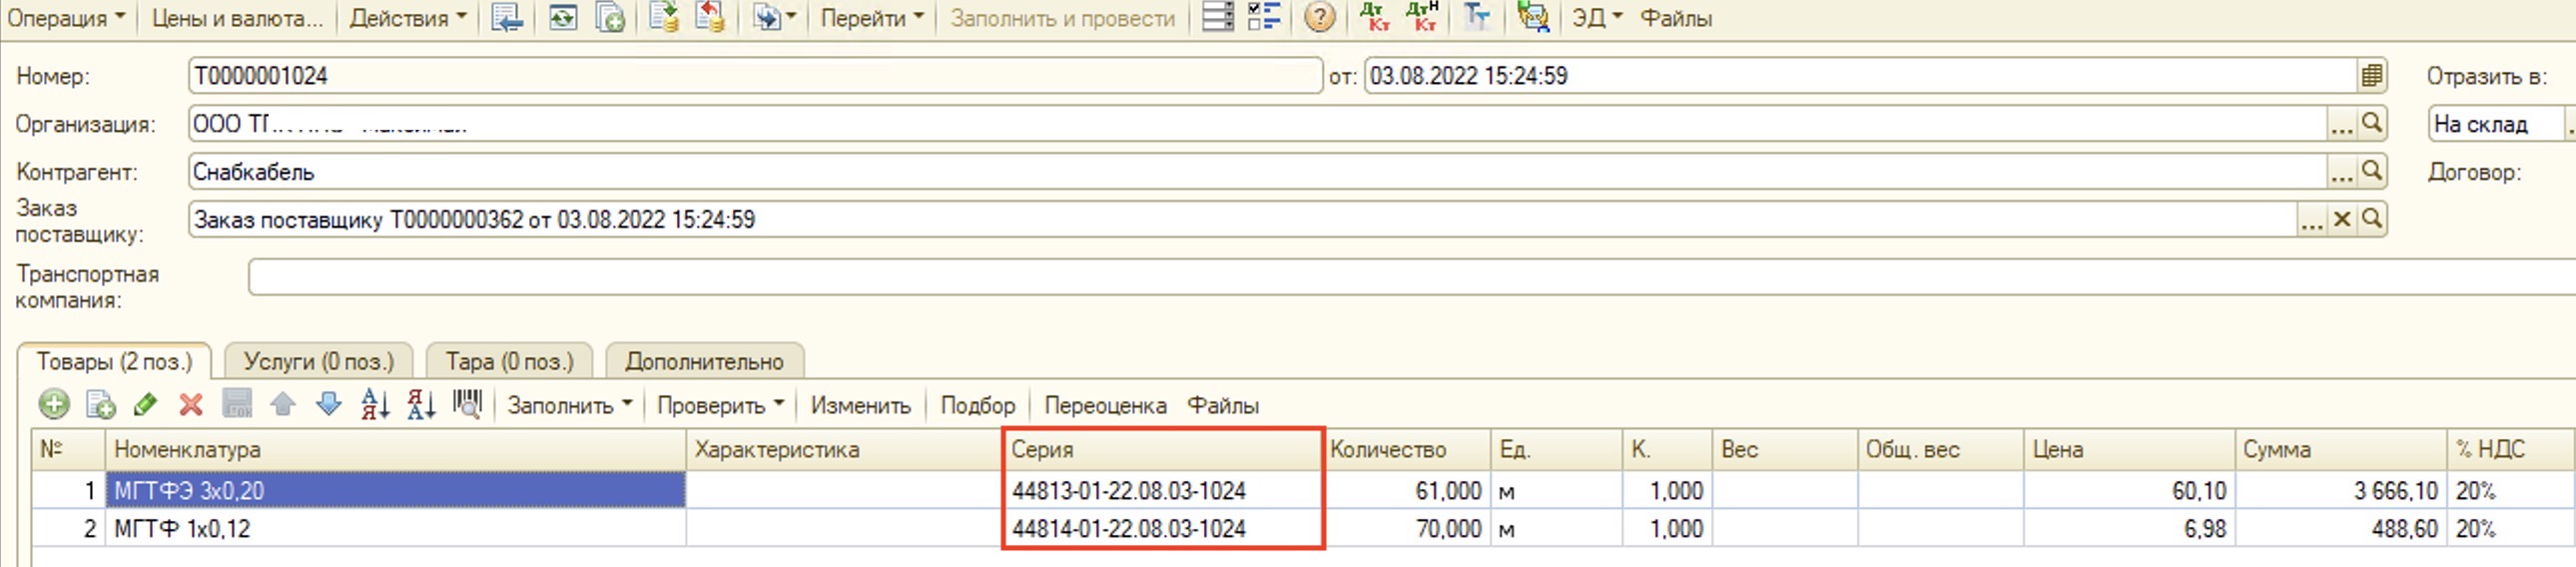Delete the selected goods row

pyautogui.click(x=190, y=405)
